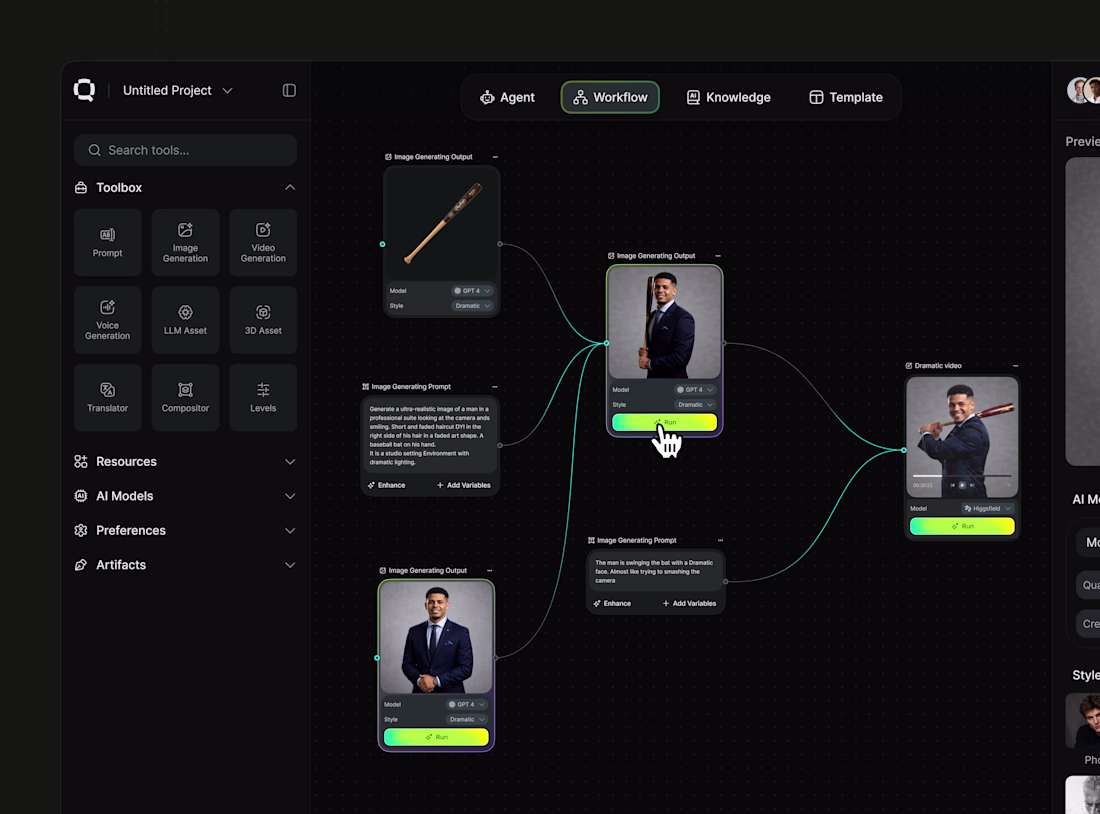This screenshot has height=814, width=1100.
Task: Pick the LLM Asset tool
Action: (185, 320)
